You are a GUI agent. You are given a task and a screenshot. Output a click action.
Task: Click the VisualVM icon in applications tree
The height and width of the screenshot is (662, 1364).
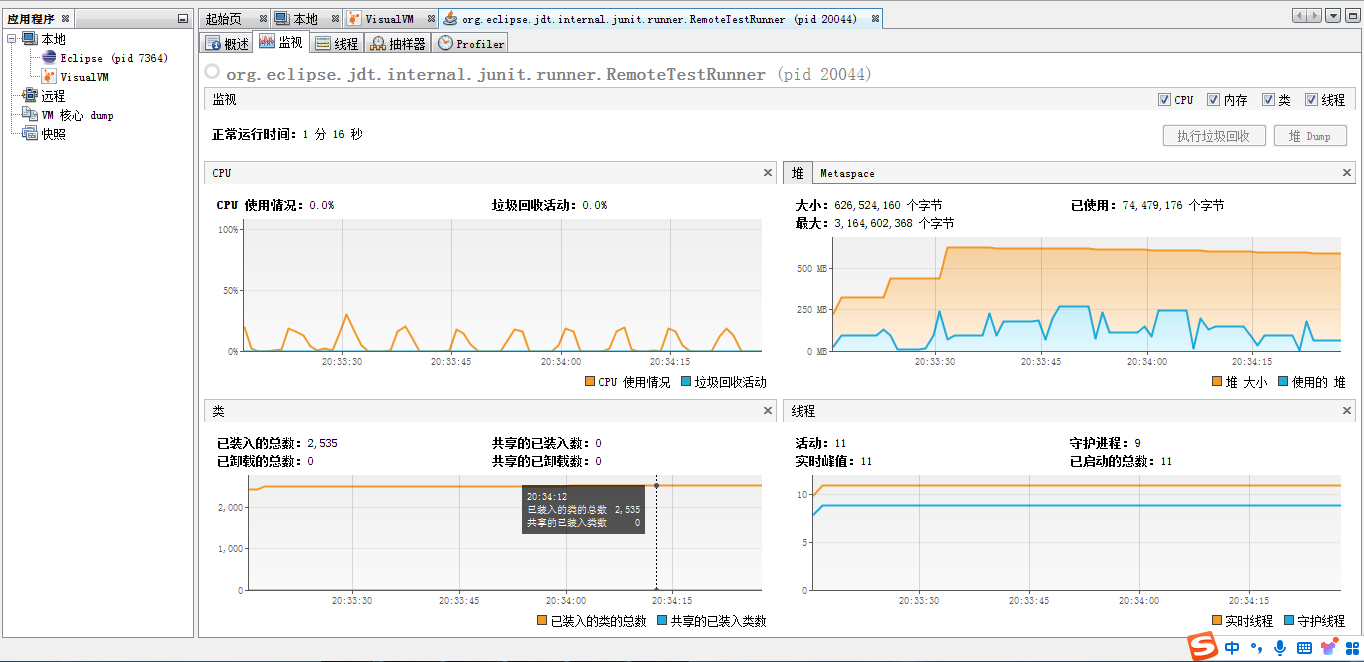49,77
